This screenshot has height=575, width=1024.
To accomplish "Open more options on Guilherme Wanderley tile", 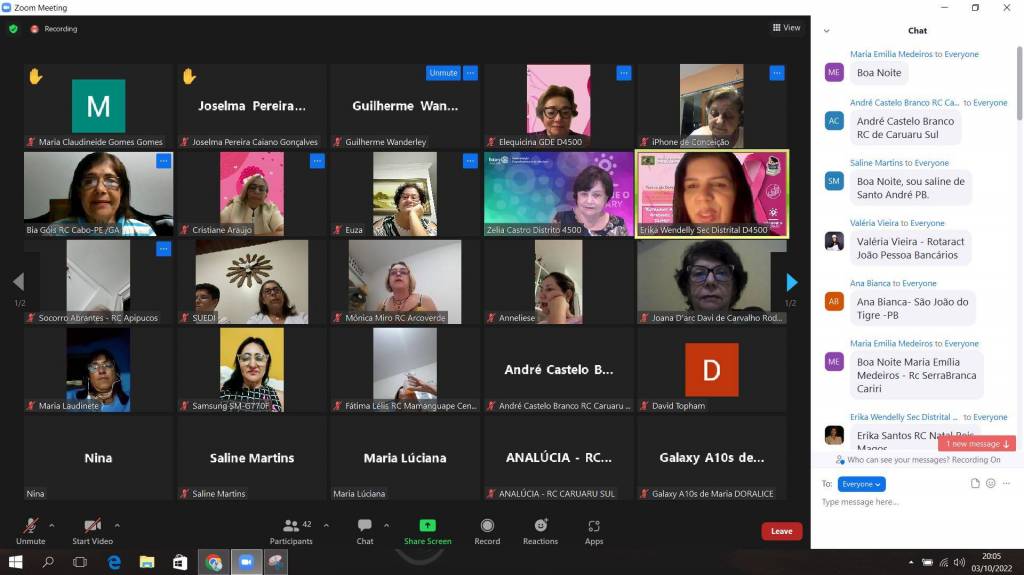I will tap(470, 73).
